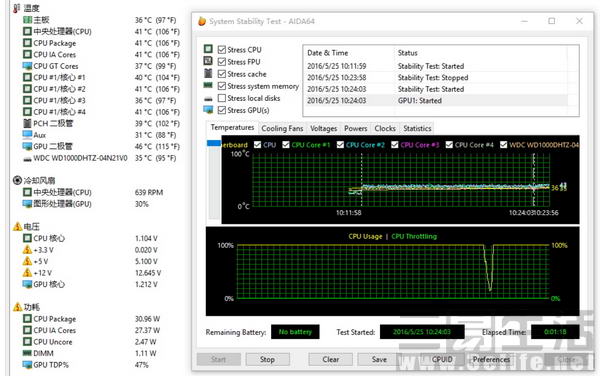Click the Stress GPU(s) monitor icon
This screenshot has height=376, width=600.
208,110
